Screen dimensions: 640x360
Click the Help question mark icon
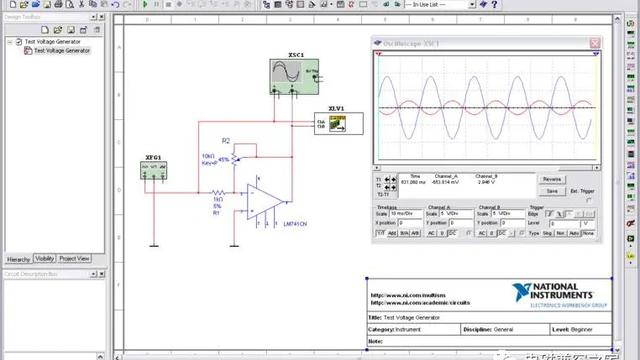pos(494,4)
